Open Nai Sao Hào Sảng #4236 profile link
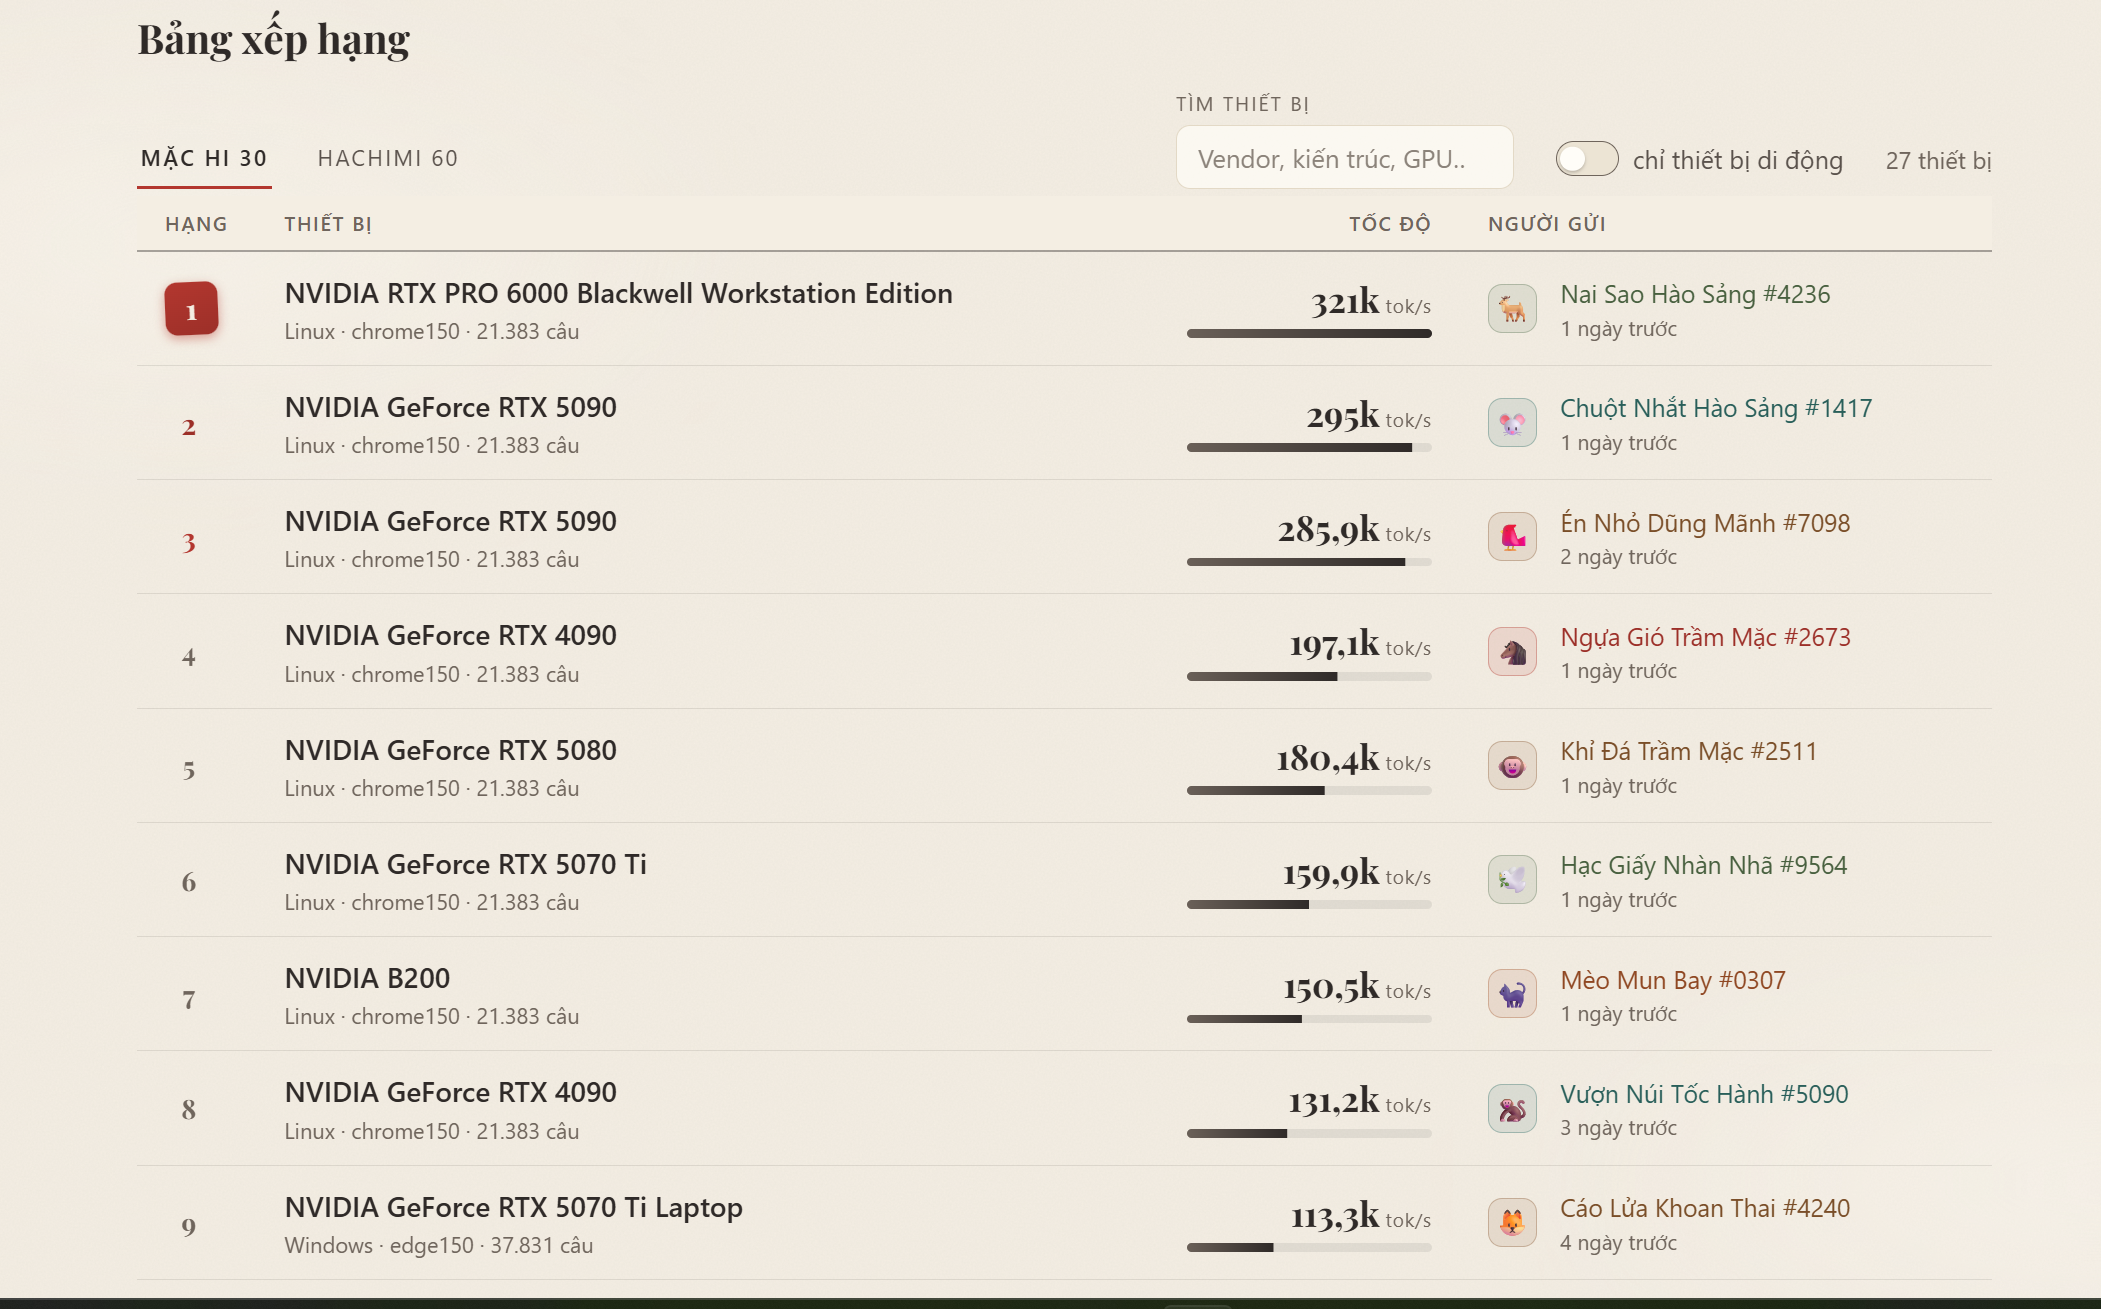Viewport: 2101px width, 1309px height. tap(1695, 295)
